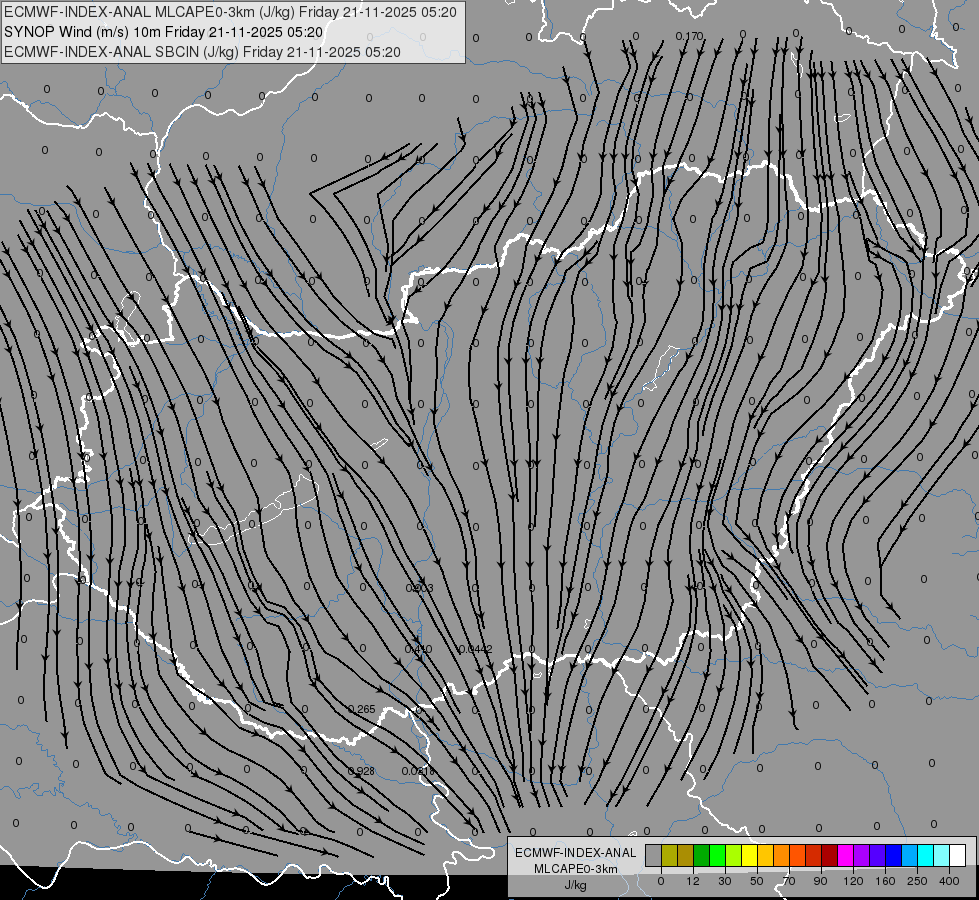Select the legend label MLCAPE0-3km
Viewport: 979px width, 900px height.
576,869
